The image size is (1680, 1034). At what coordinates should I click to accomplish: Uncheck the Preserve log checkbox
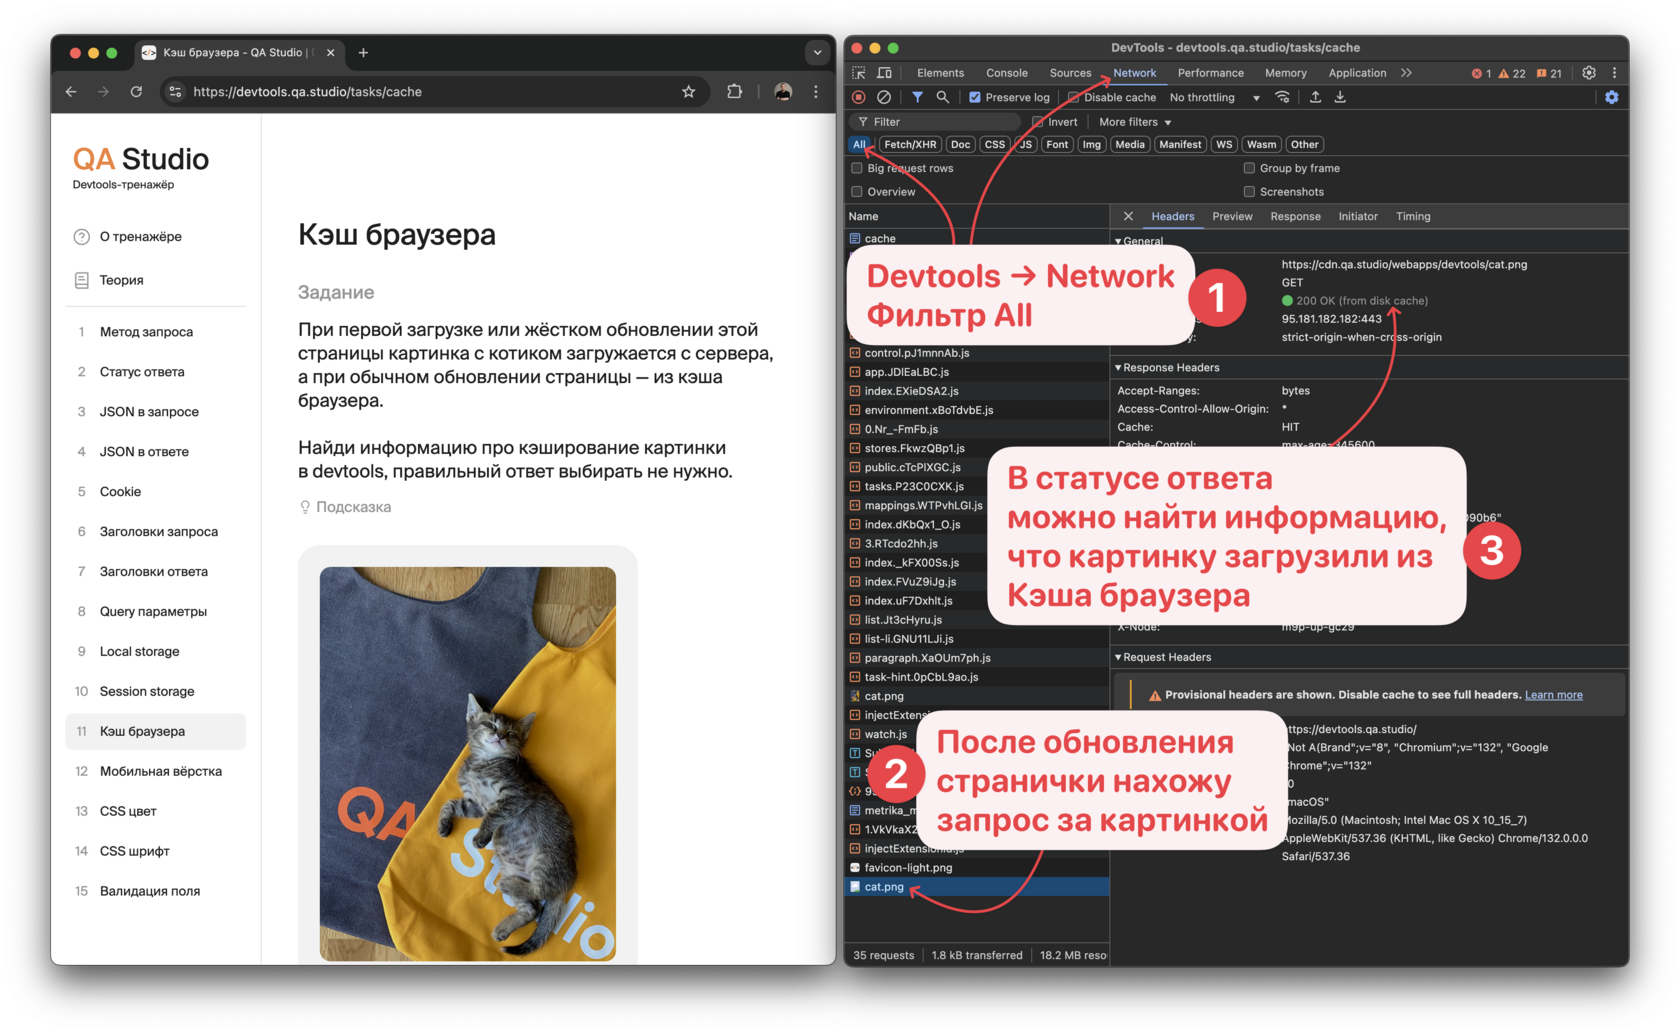[x=975, y=97]
